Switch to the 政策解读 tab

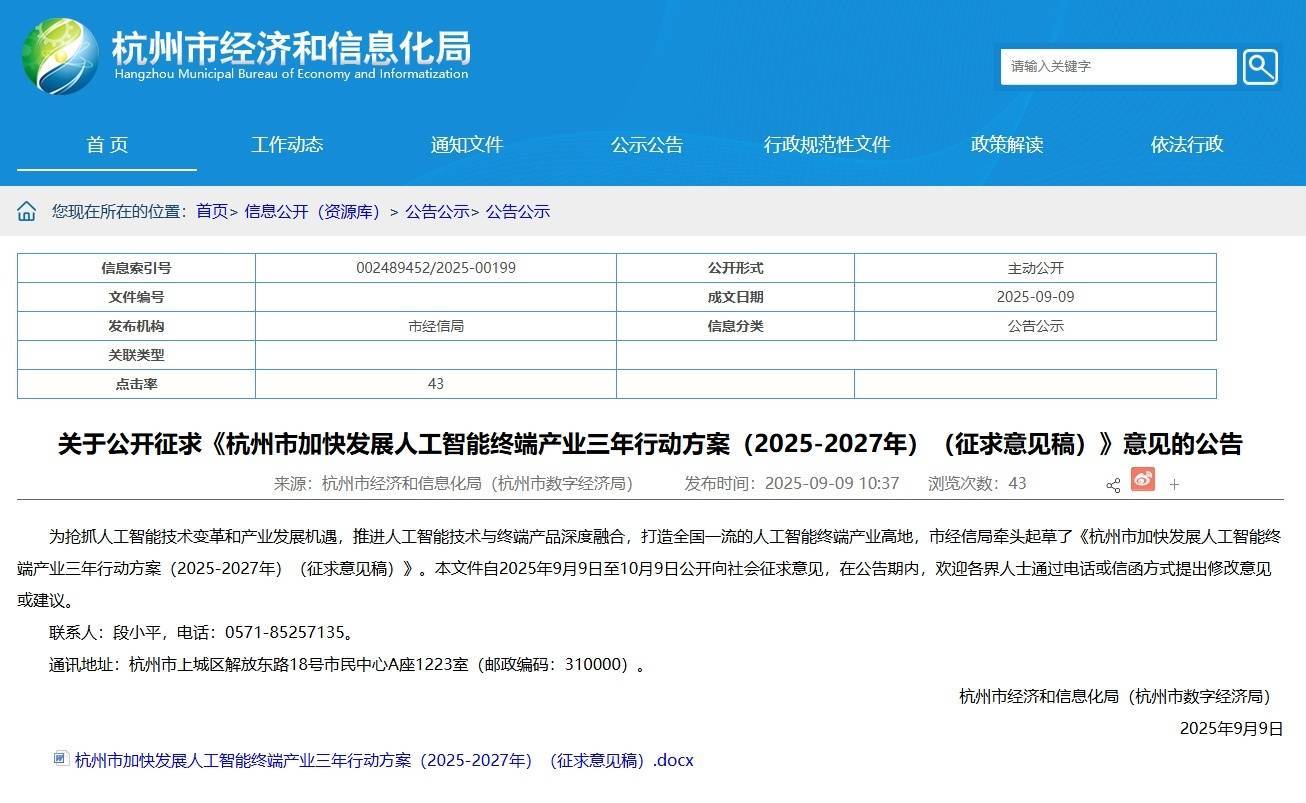[x=1005, y=144]
